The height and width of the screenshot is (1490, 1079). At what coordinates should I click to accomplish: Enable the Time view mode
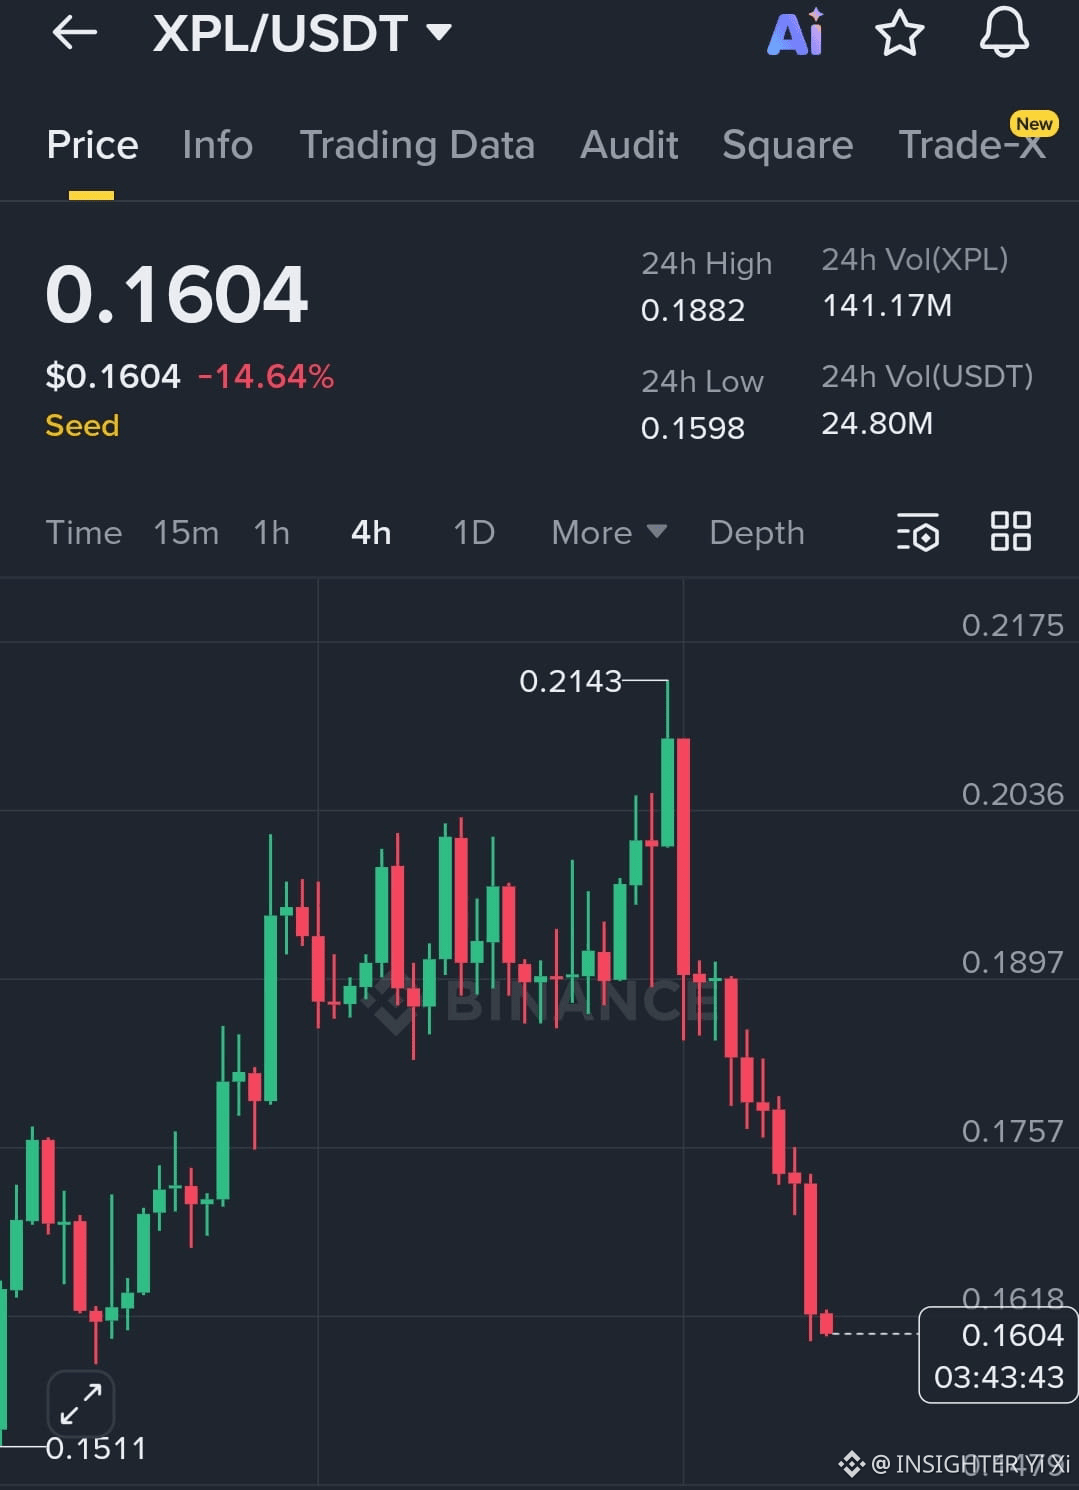click(84, 533)
